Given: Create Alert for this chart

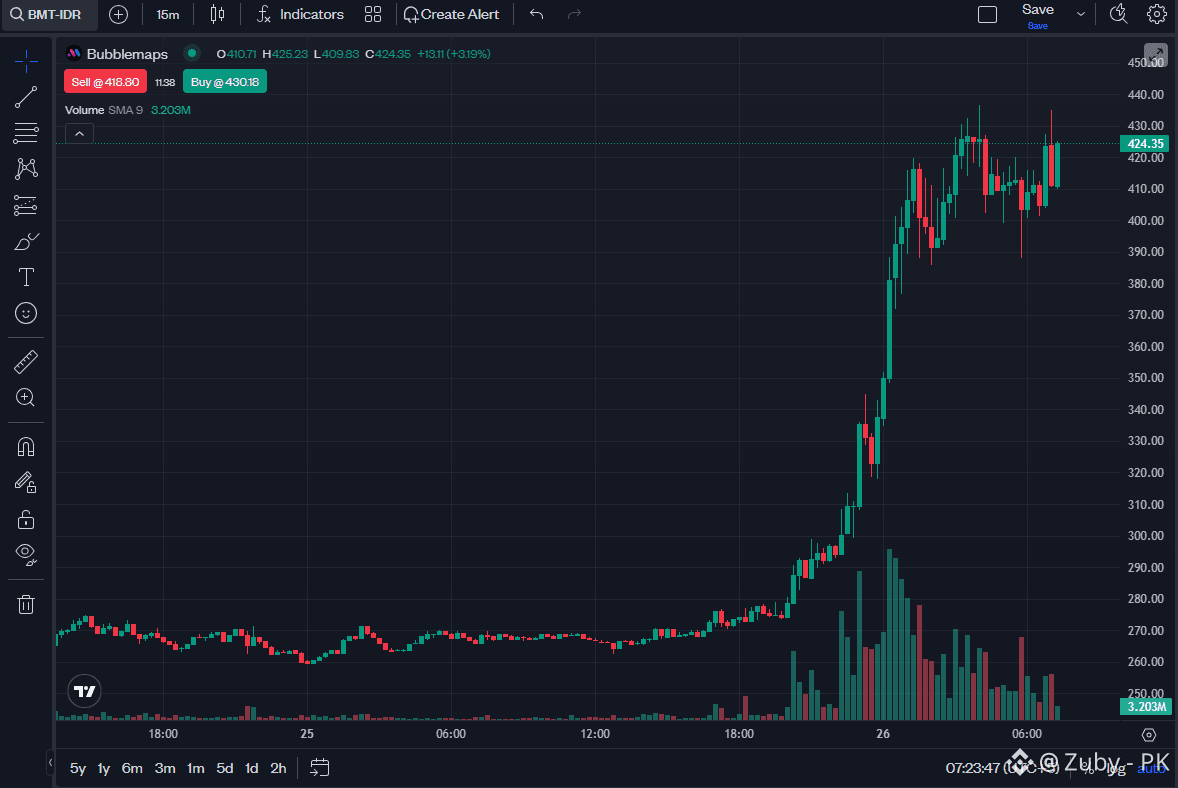Looking at the screenshot, I should [x=452, y=14].
